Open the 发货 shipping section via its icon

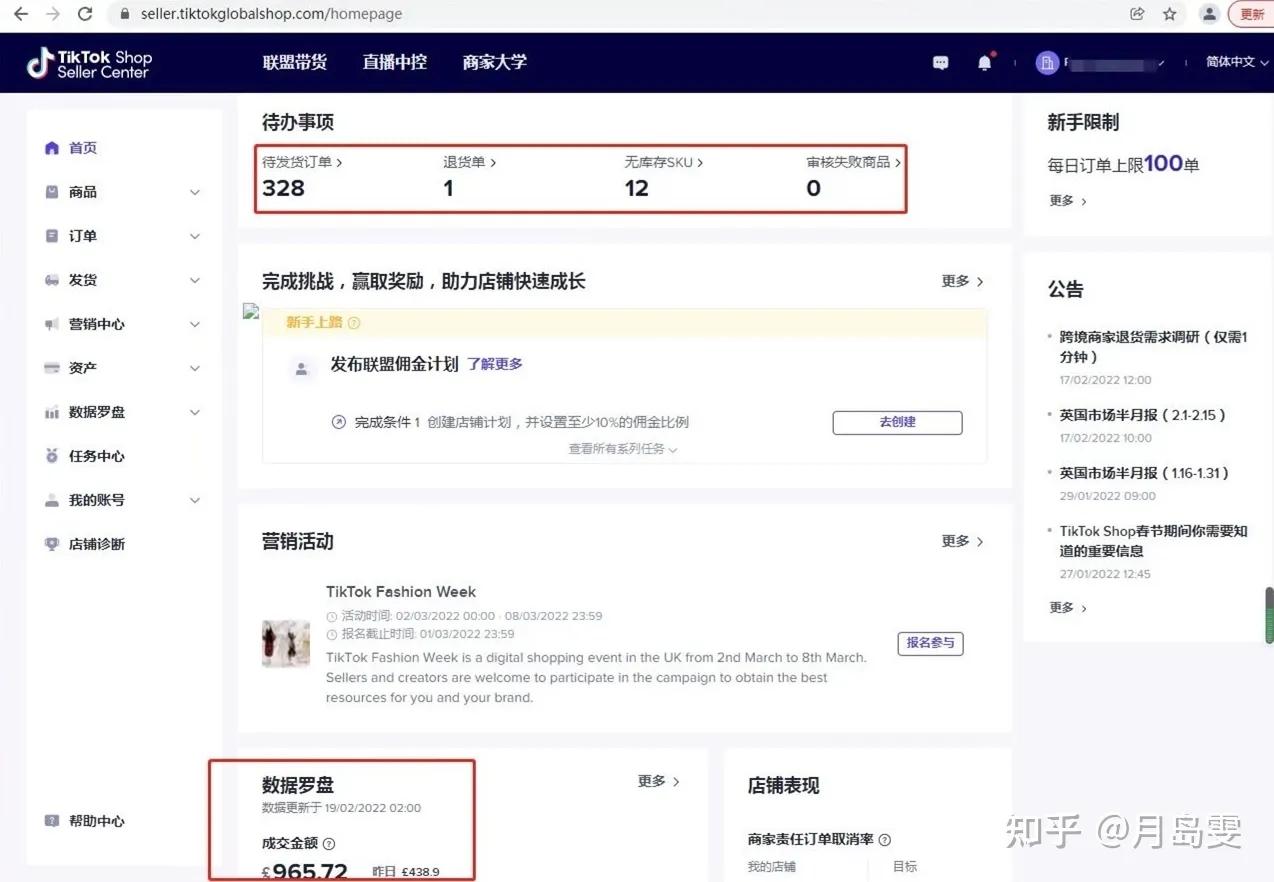point(51,280)
